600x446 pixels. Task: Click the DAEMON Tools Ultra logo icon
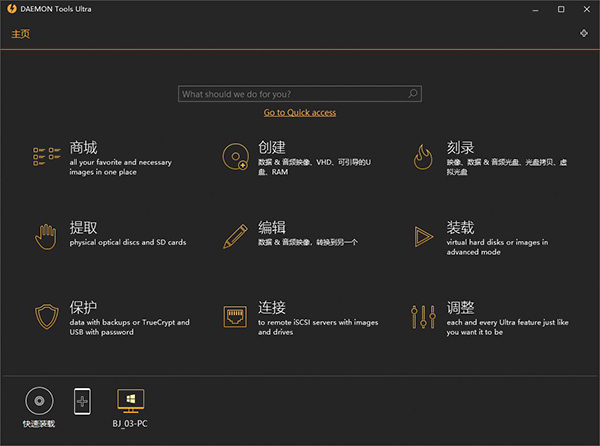pyautogui.click(x=12, y=8)
